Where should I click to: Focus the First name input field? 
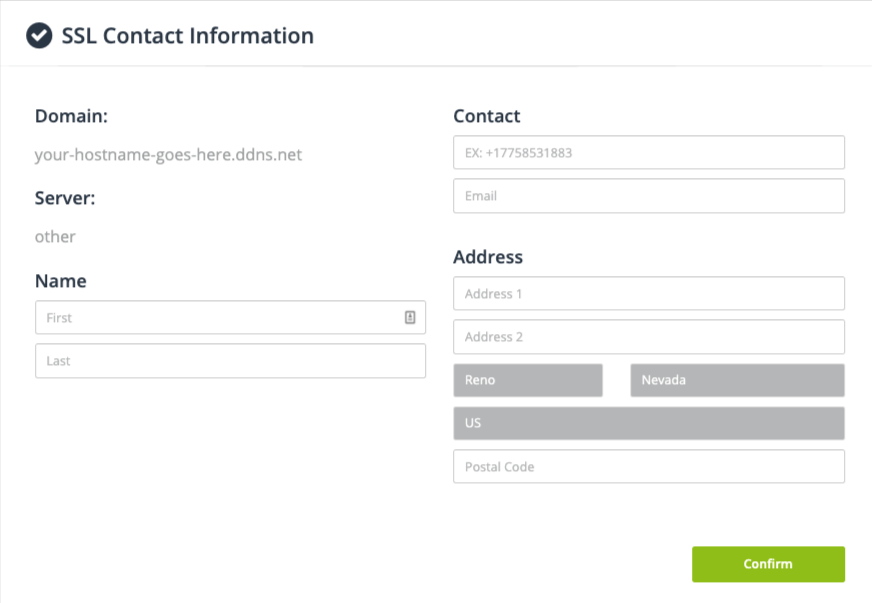point(230,318)
